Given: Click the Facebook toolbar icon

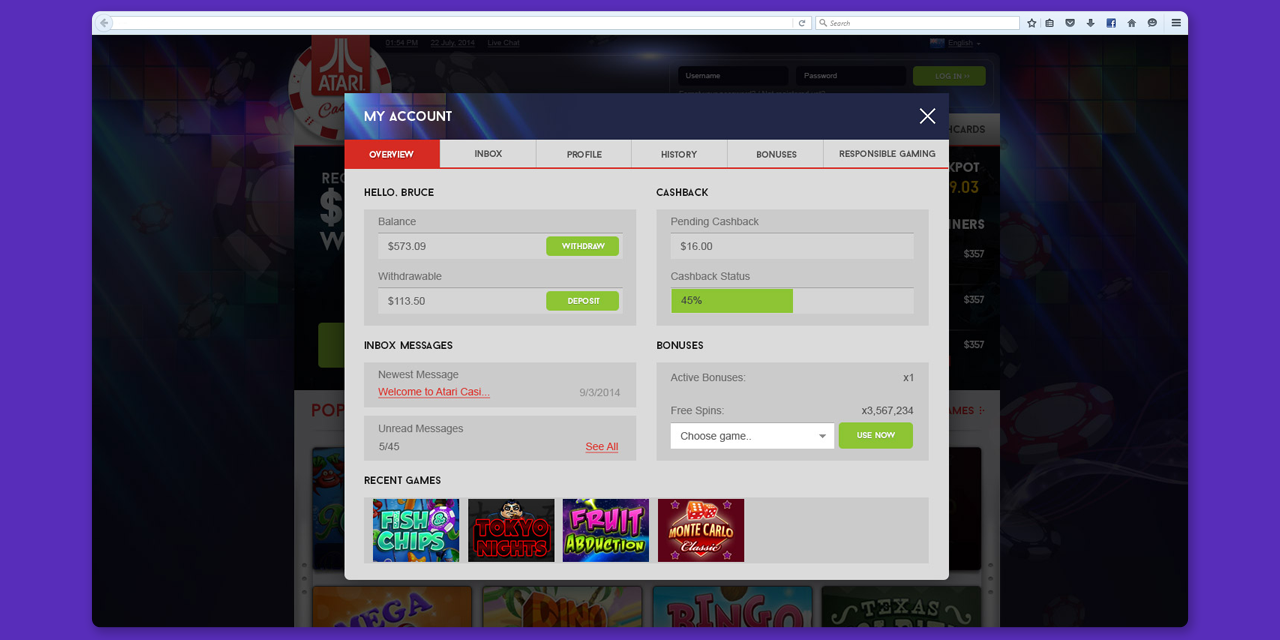Looking at the screenshot, I should [x=1111, y=23].
